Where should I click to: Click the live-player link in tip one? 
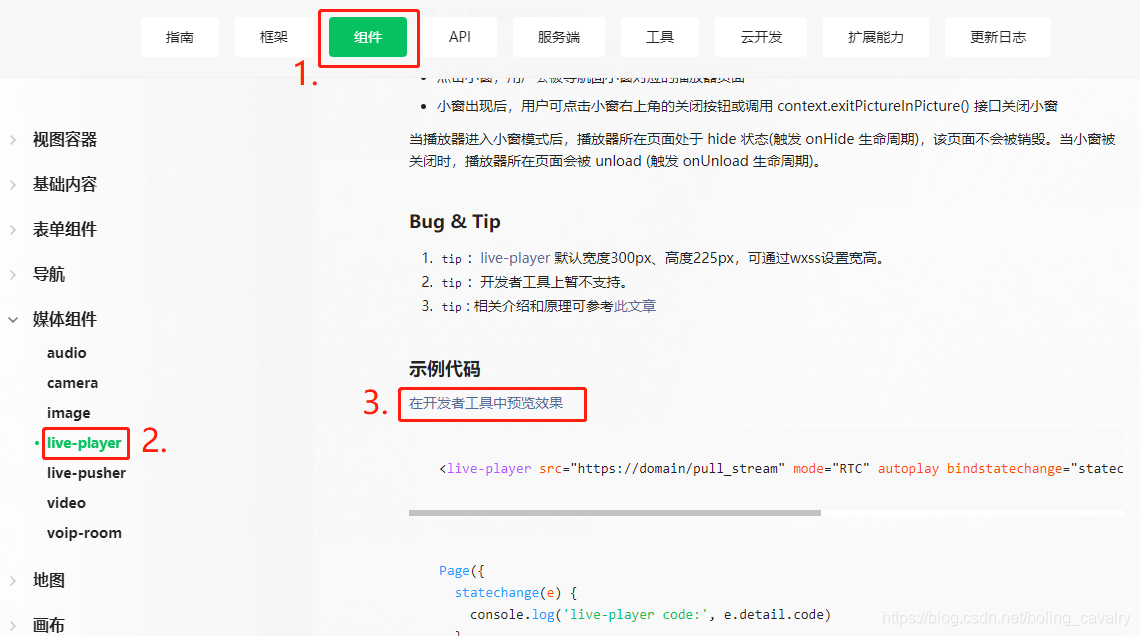(x=515, y=258)
